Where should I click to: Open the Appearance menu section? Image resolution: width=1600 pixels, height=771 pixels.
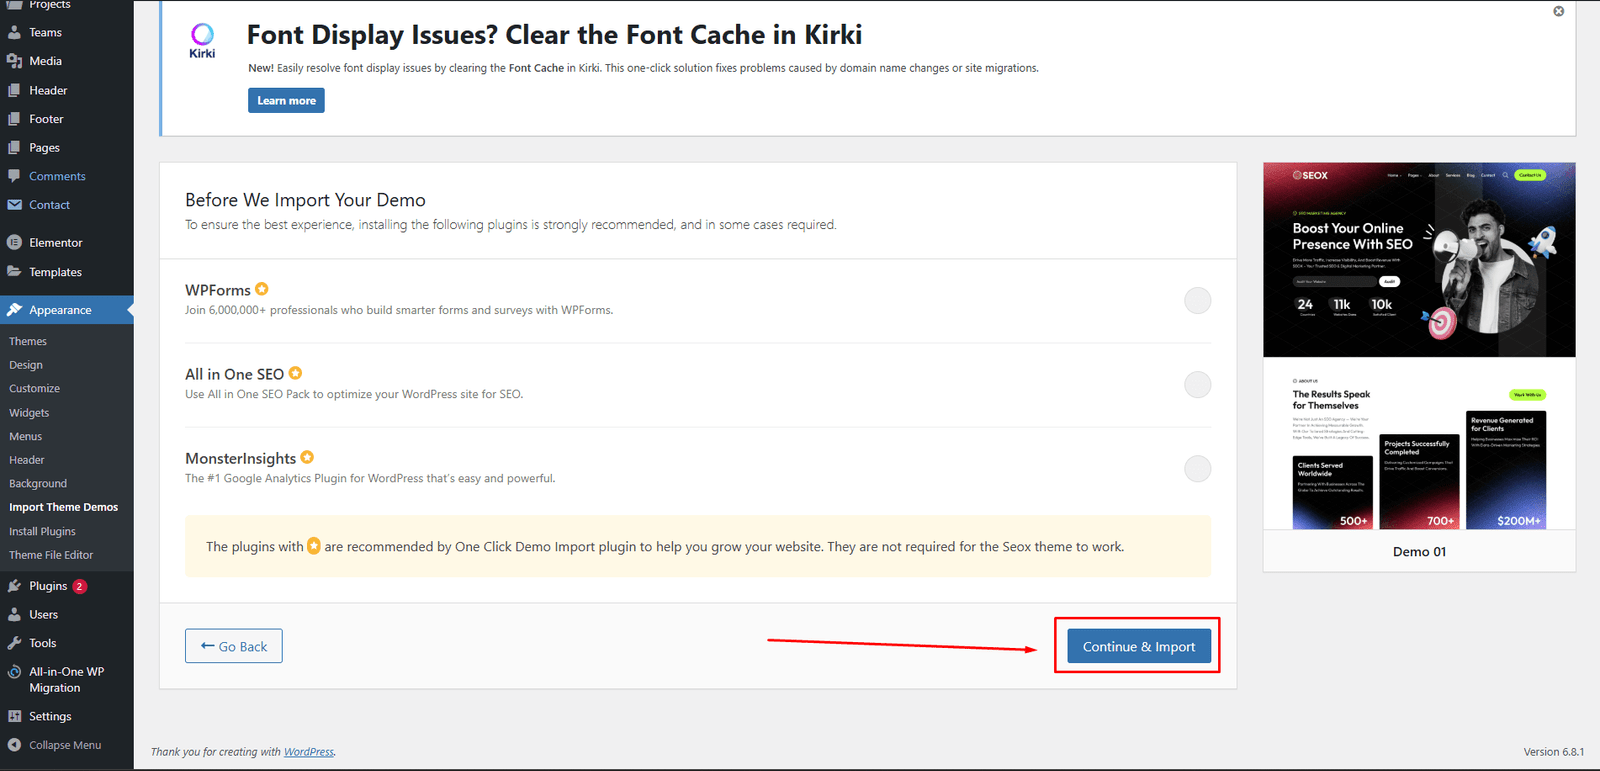pyautogui.click(x=60, y=310)
